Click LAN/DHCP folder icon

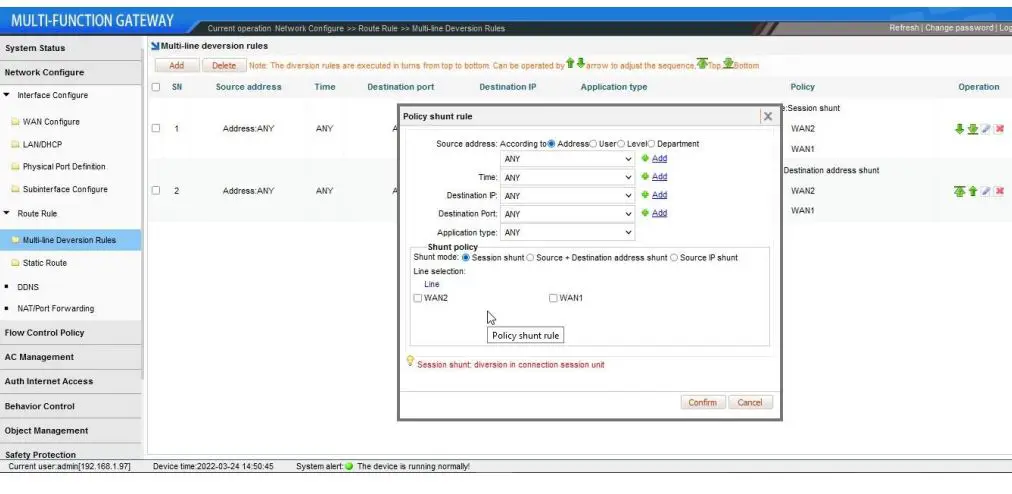coord(15,145)
